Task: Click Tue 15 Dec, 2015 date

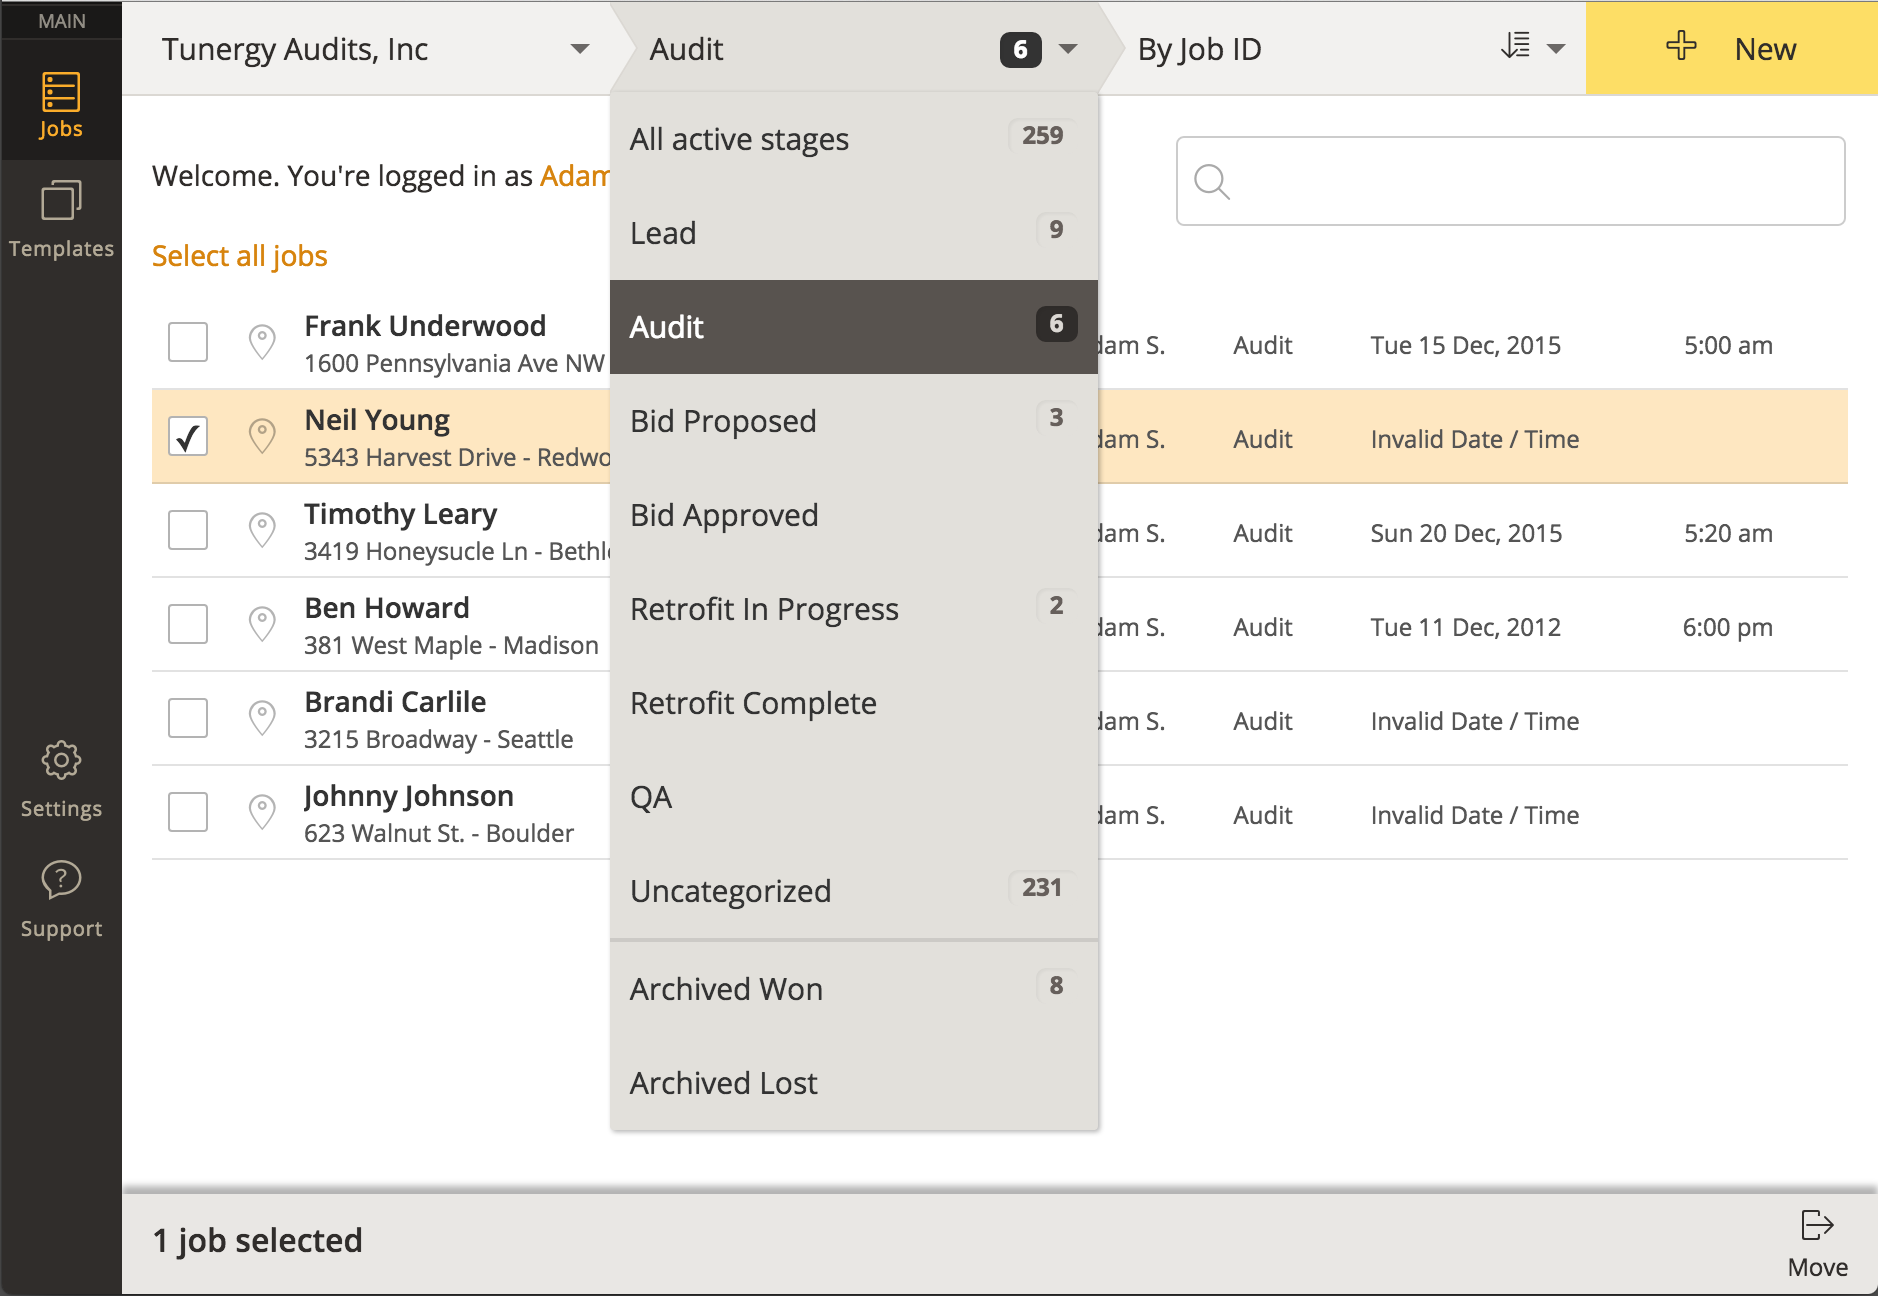Action: pos(1465,346)
